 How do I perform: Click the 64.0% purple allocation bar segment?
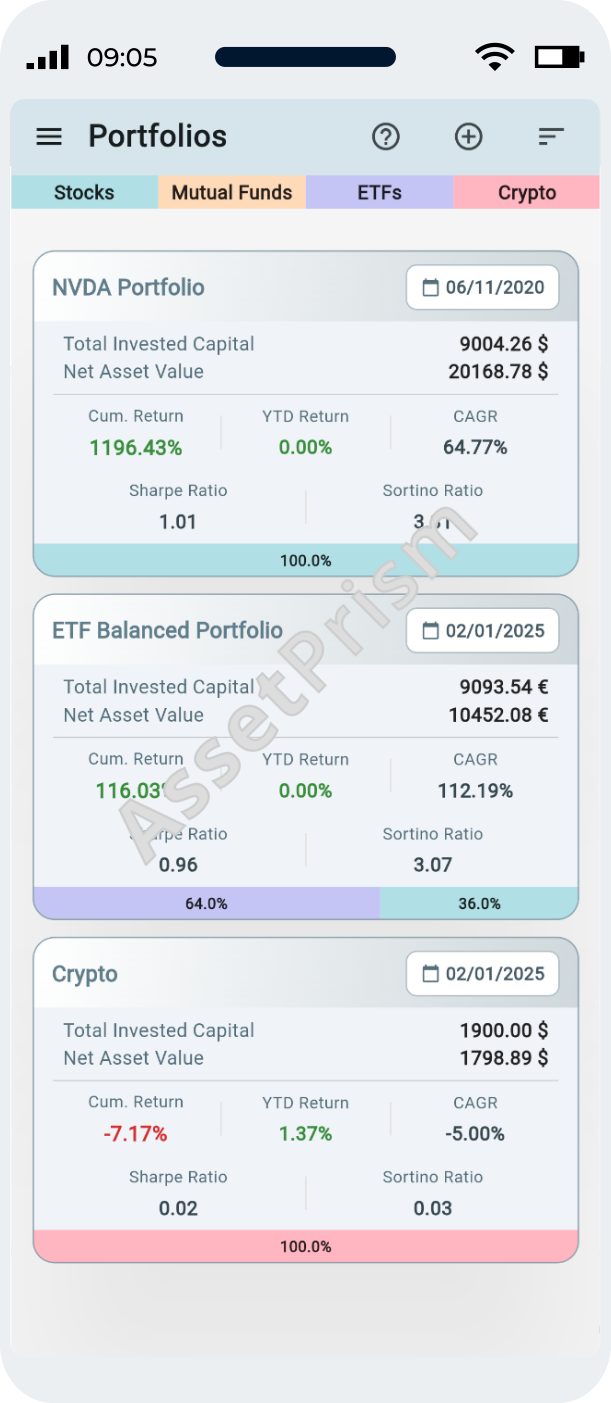[x=206, y=903]
